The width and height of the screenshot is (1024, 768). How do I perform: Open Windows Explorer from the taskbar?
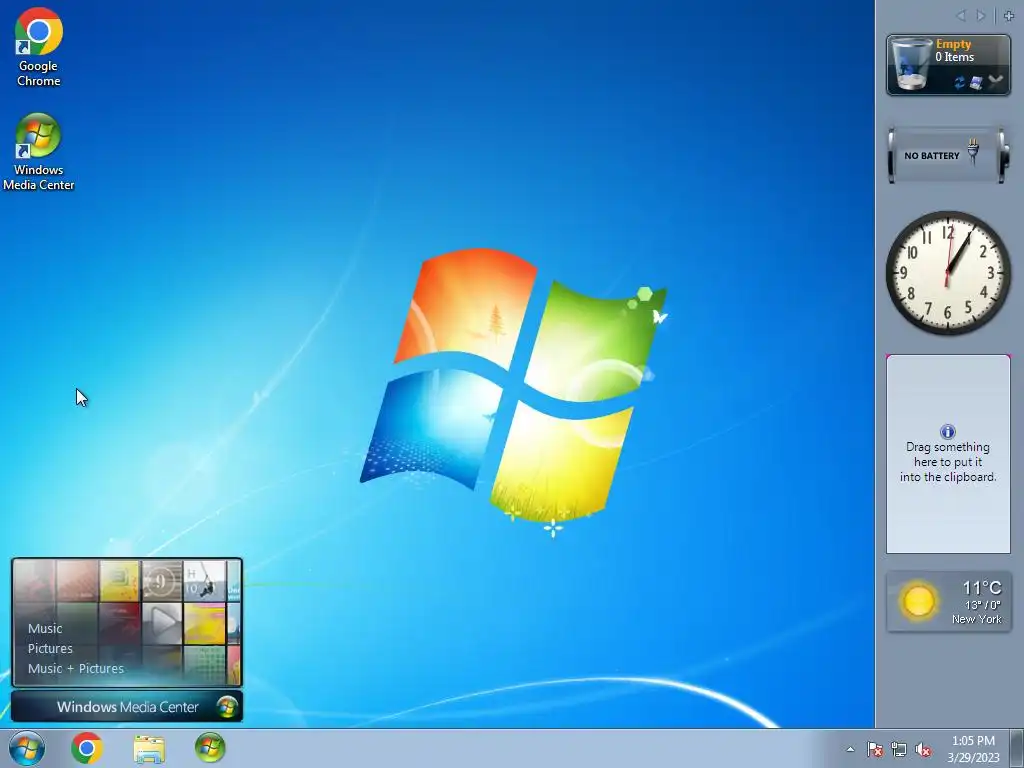(149, 748)
